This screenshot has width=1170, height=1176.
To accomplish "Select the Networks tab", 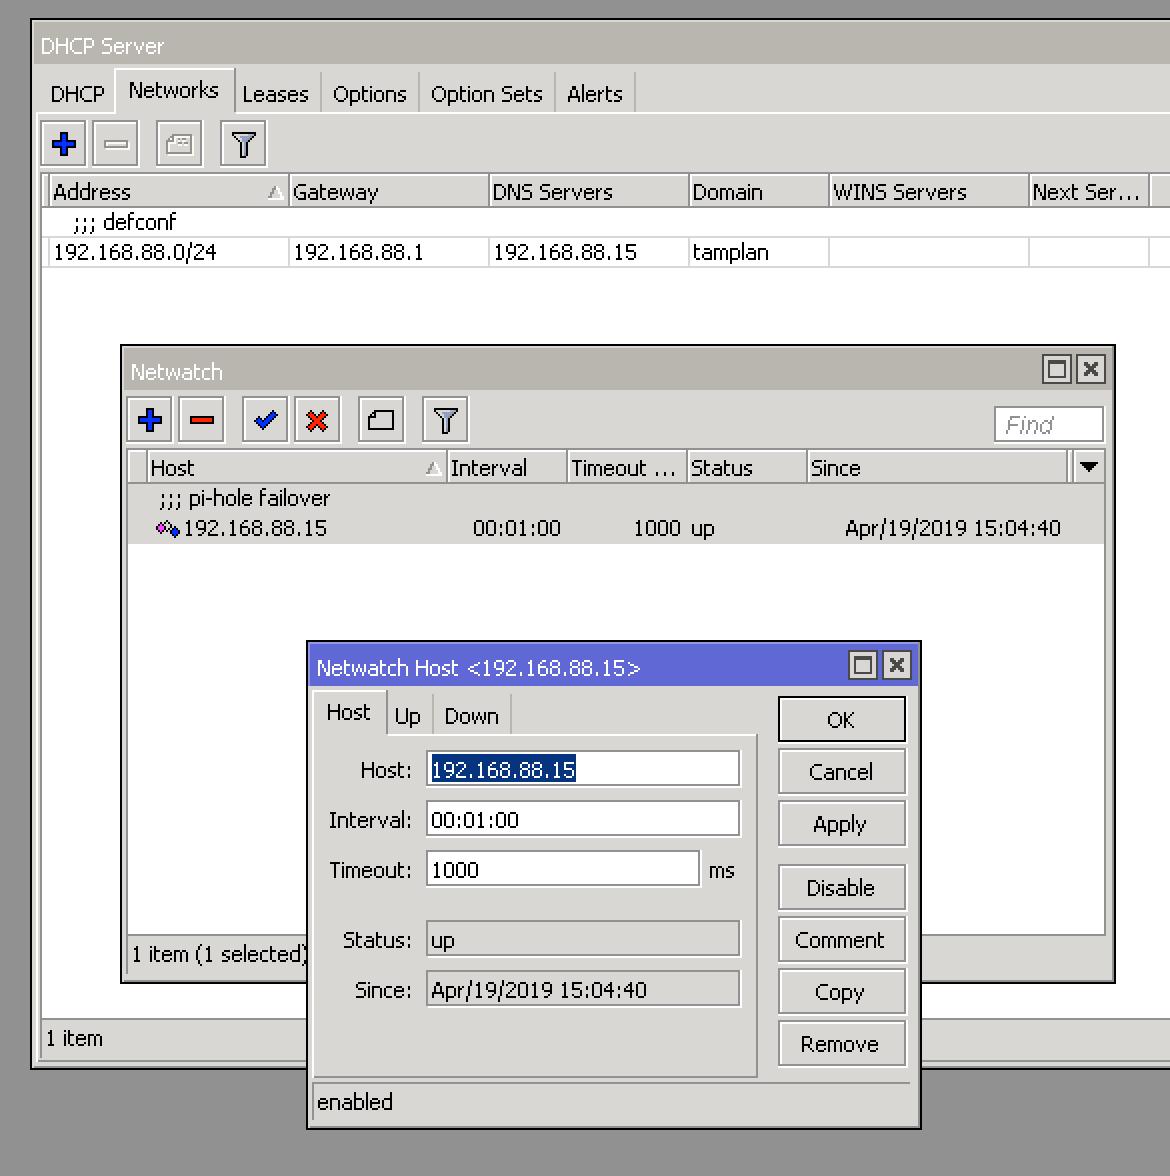I will pyautogui.click(x=174, y=91).
